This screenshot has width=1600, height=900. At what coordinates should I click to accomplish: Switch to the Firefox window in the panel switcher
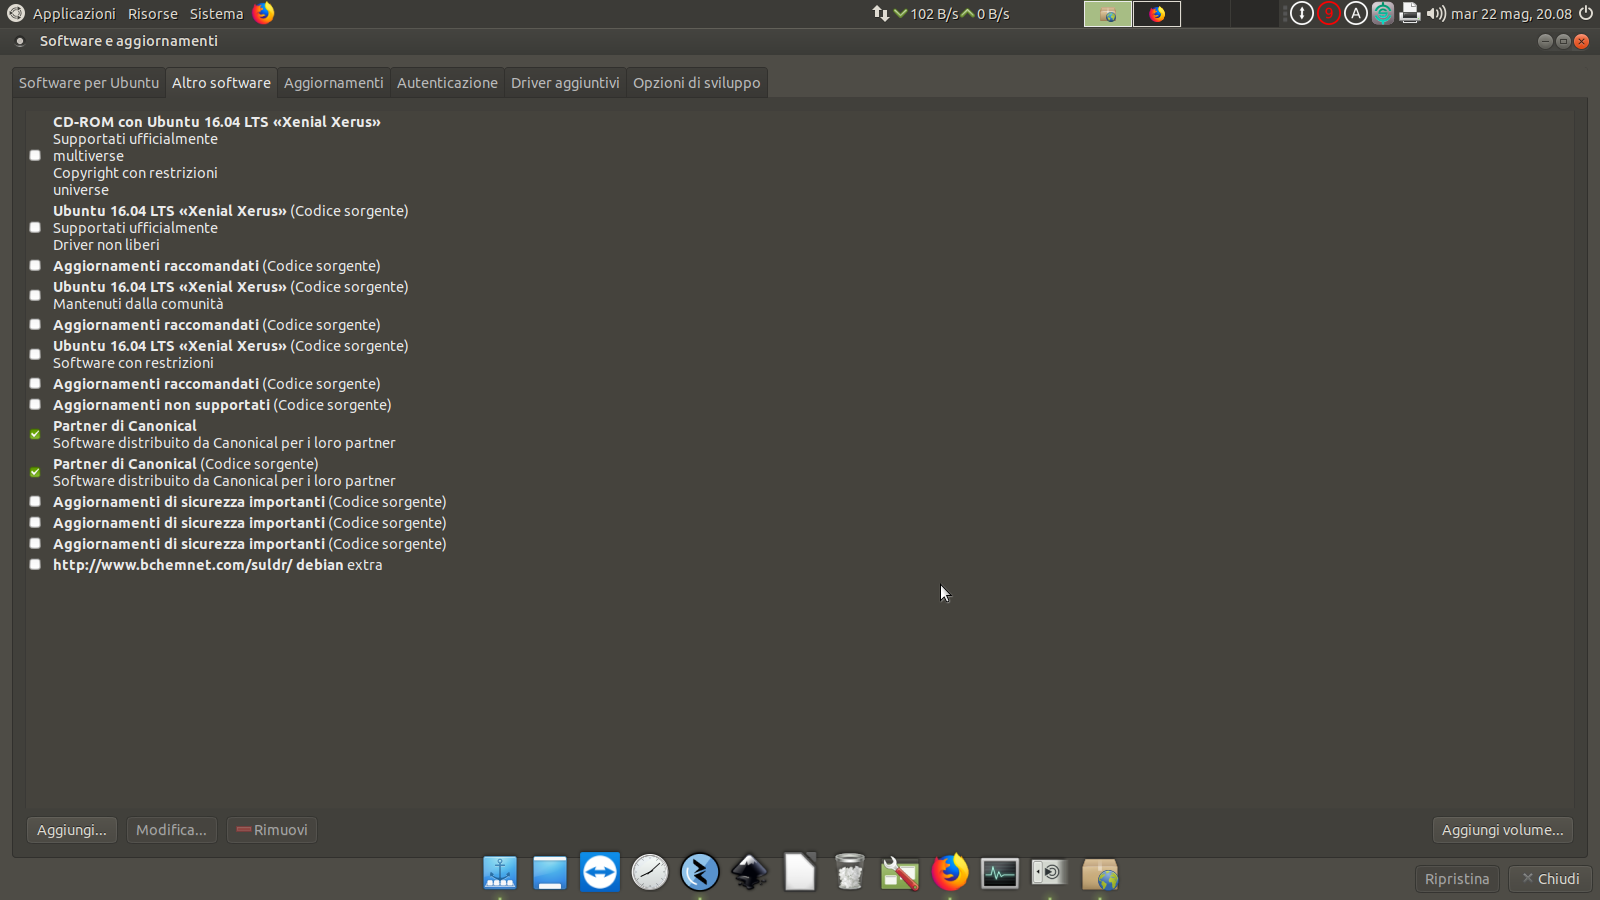[1157, 14]
